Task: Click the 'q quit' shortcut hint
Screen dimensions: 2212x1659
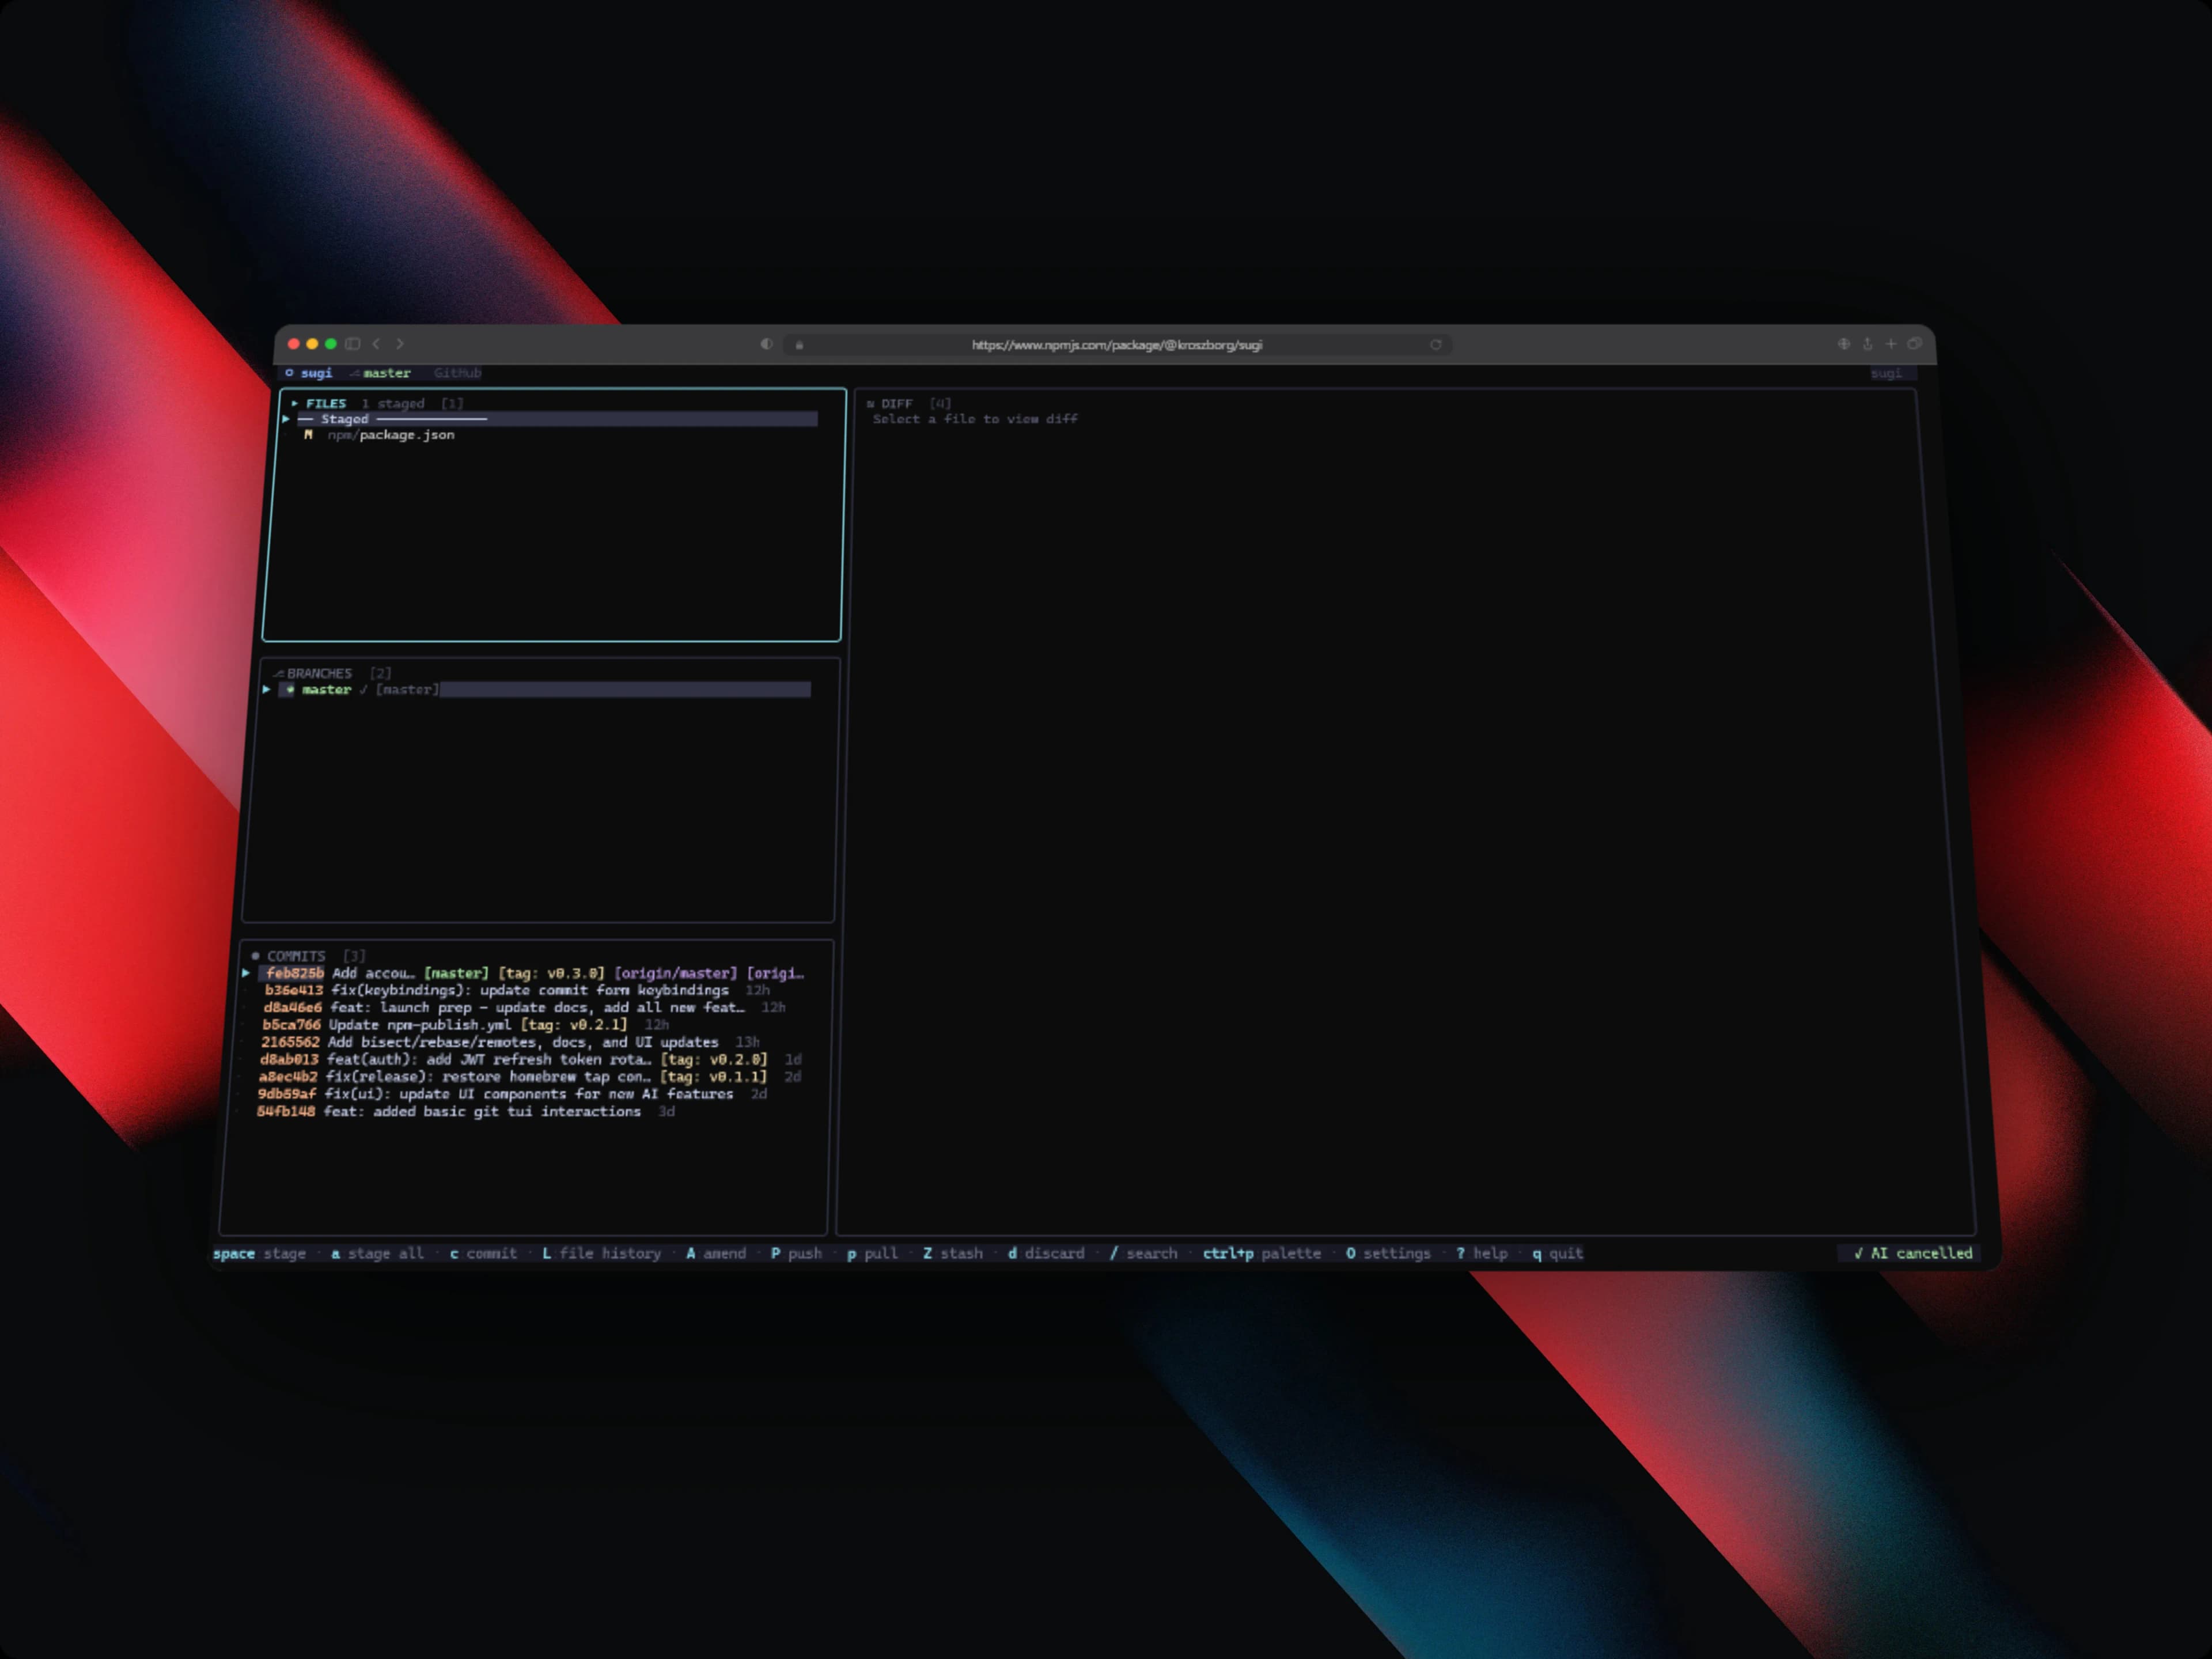Action: [1558, 1254]
